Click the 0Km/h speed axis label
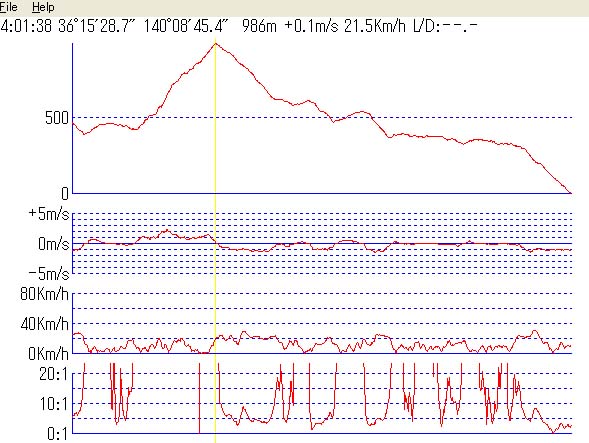 [x=48, y=354]
